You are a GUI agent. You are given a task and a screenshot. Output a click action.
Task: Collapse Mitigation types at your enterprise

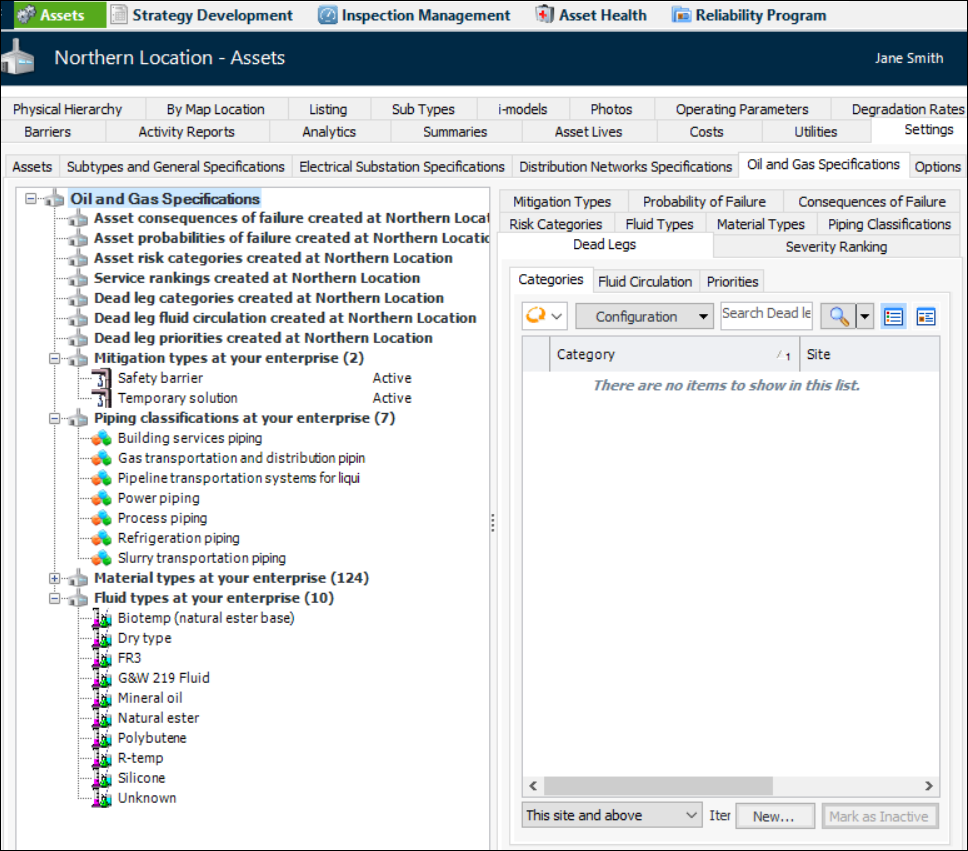54,358
